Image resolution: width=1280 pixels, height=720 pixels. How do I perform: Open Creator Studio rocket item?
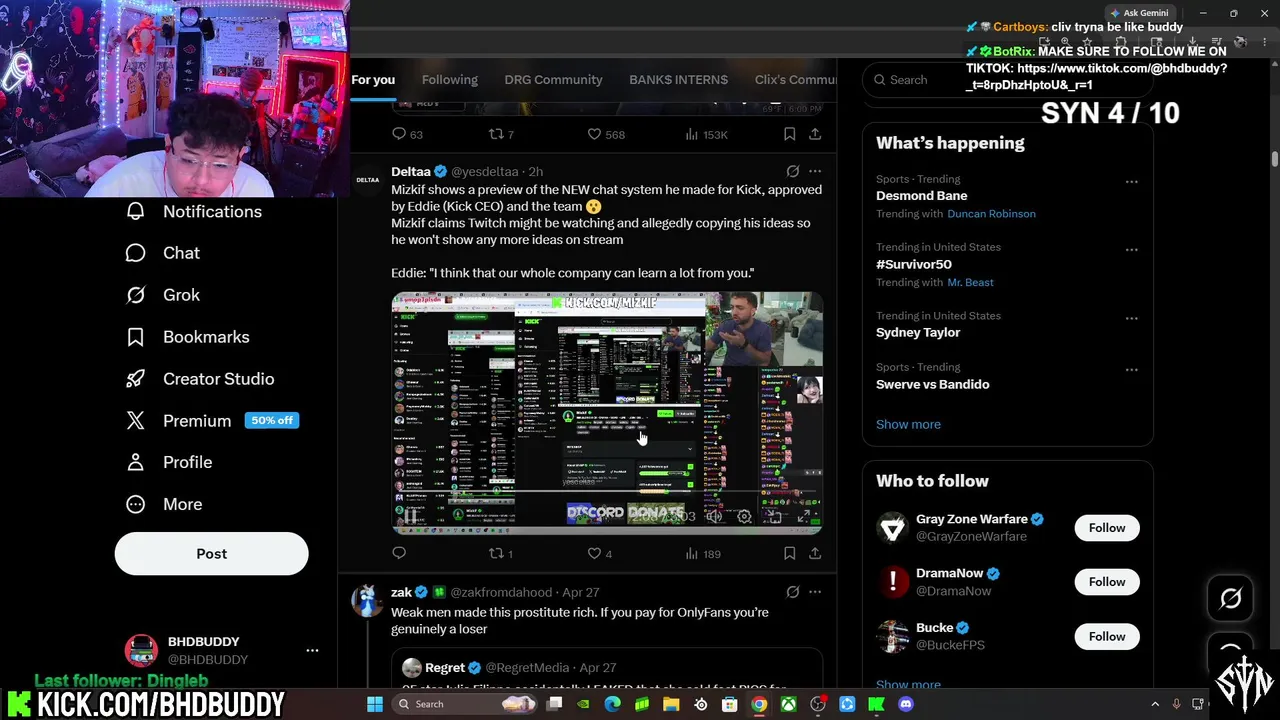coord(199,379)
